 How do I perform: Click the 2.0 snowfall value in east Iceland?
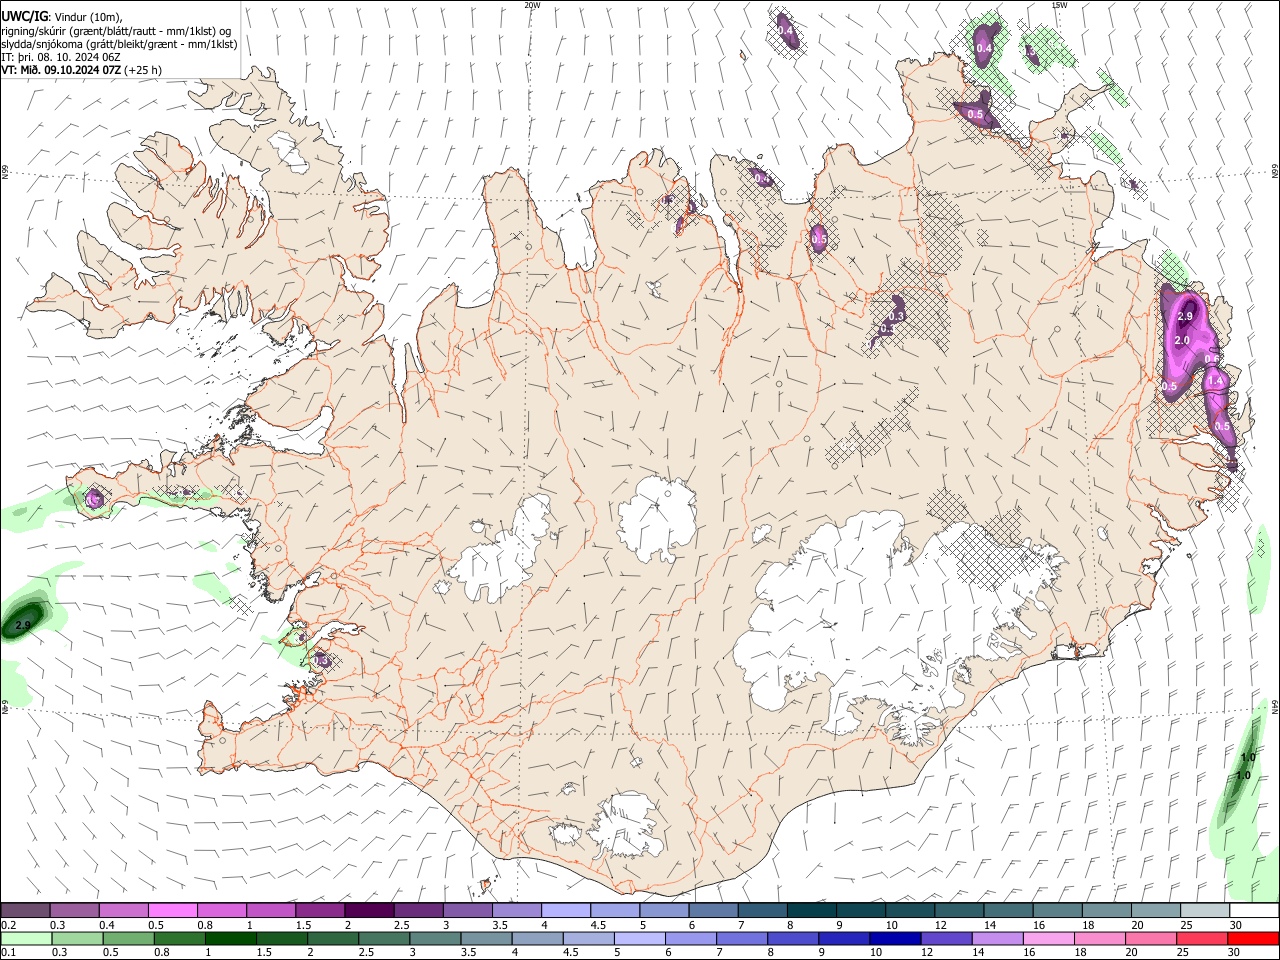(1181, 341)
